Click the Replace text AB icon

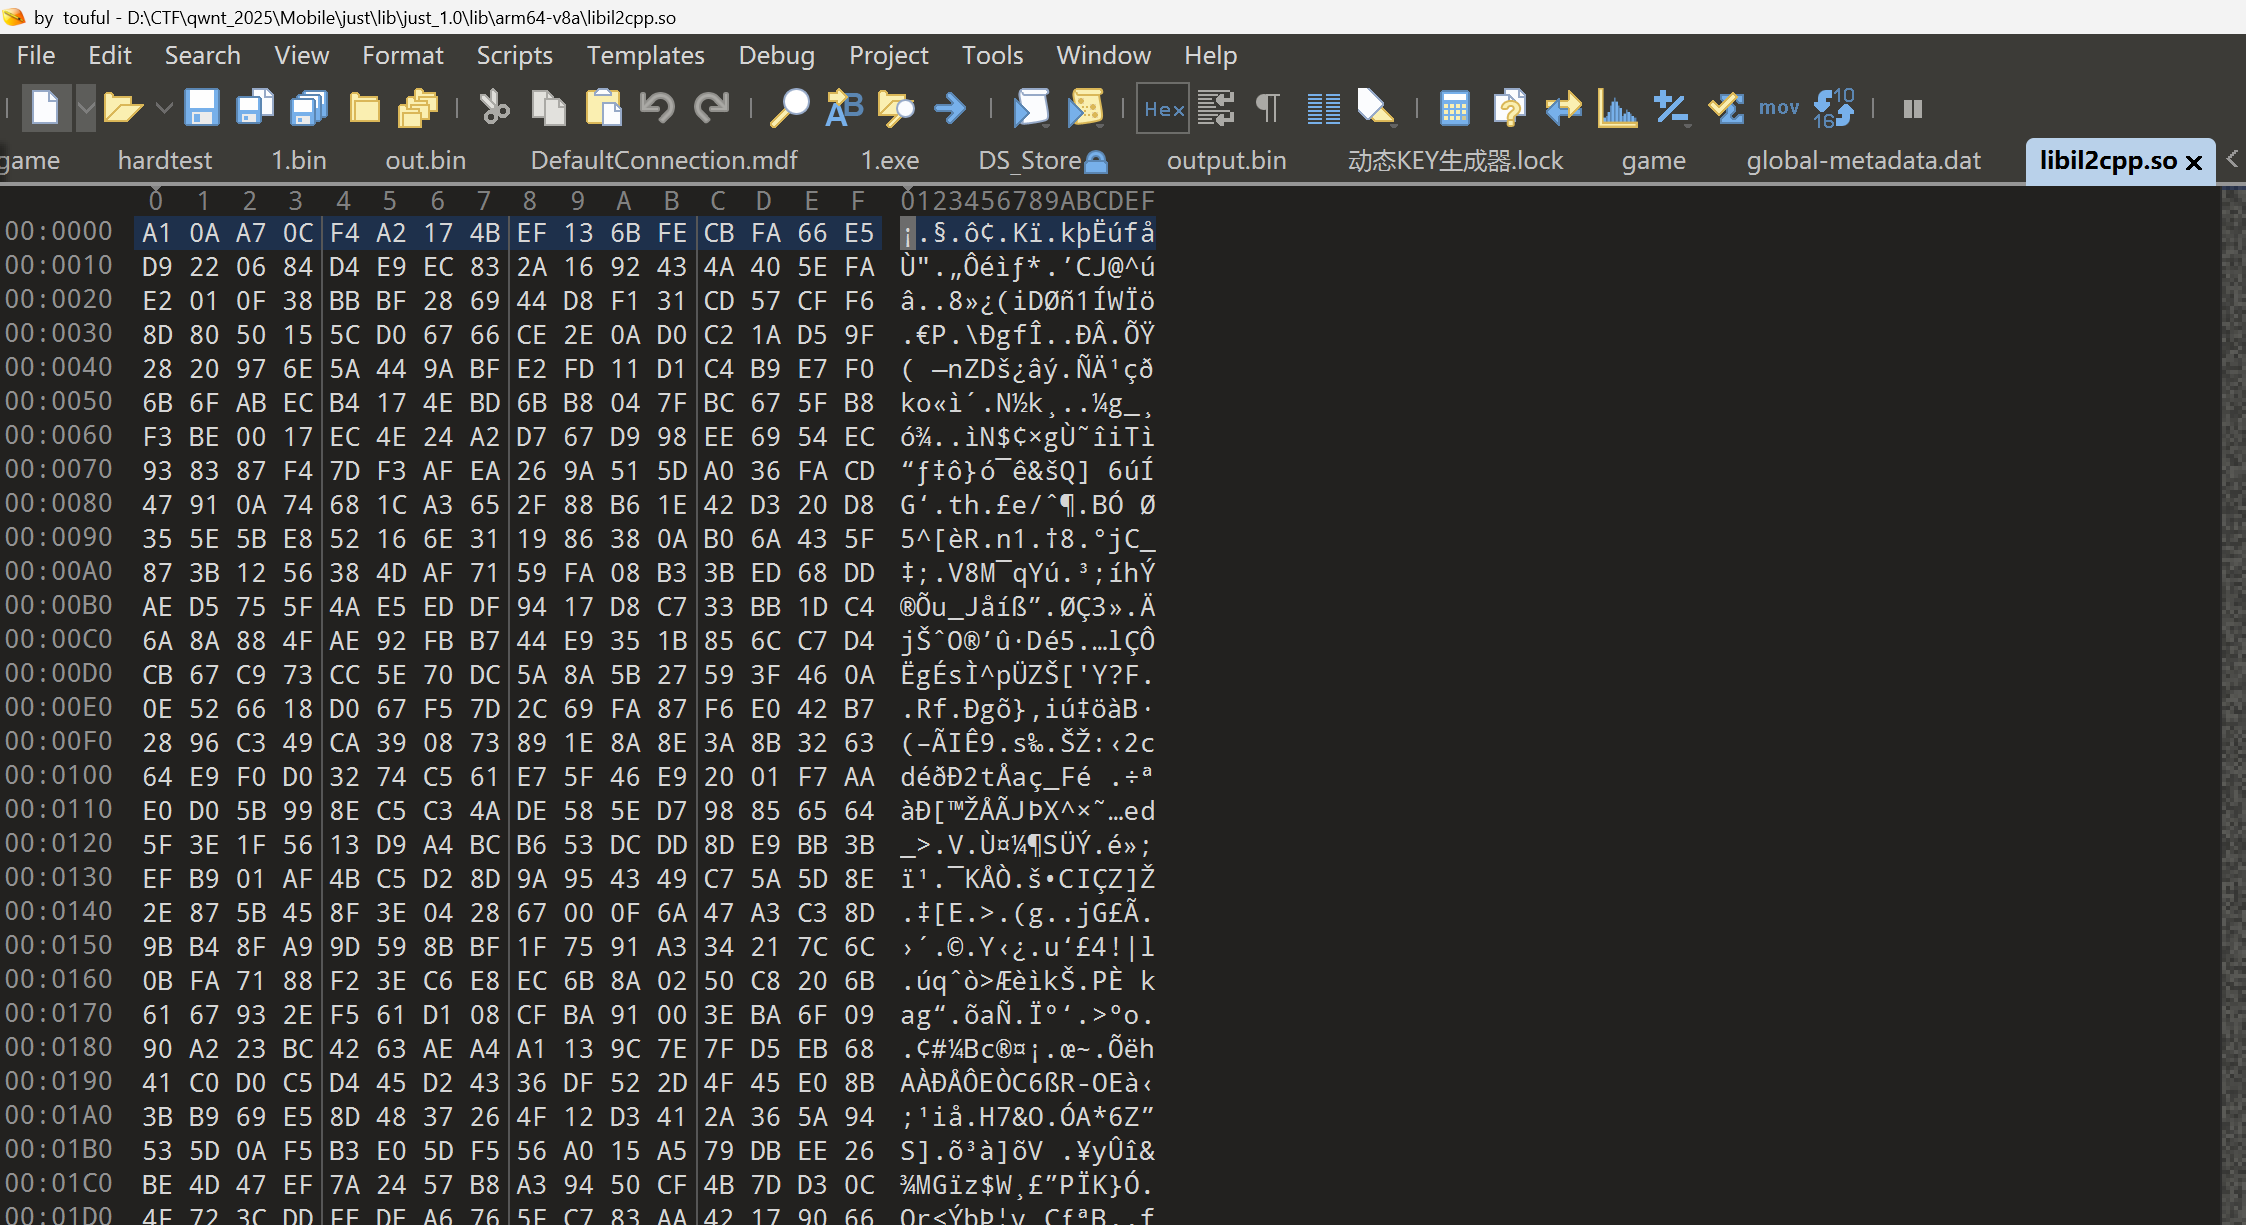pos(843,108)
